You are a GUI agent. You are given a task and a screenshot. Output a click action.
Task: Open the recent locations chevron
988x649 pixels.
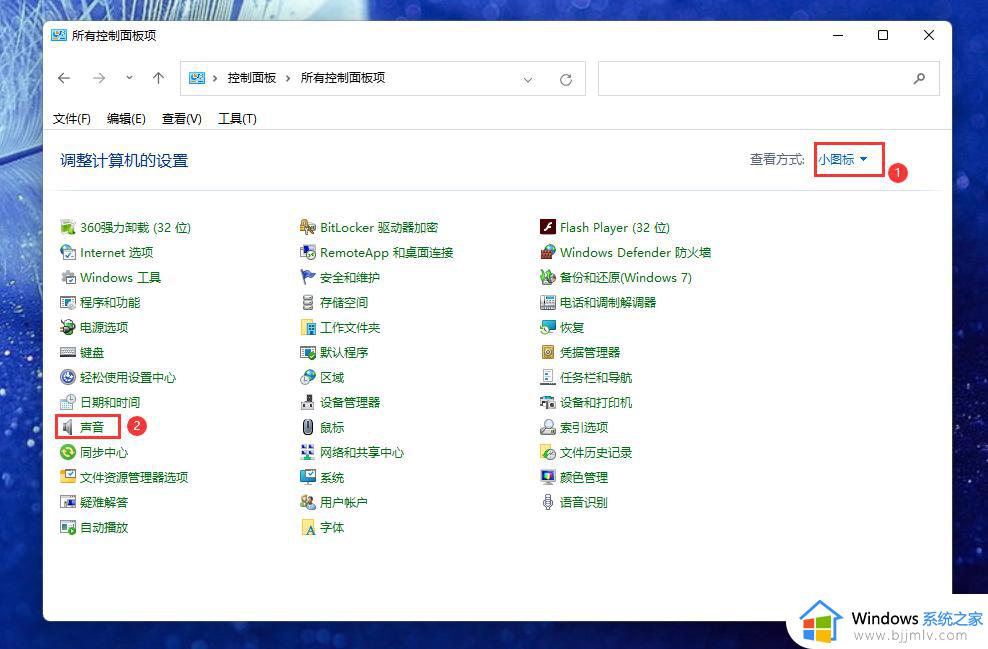[129, 78]
